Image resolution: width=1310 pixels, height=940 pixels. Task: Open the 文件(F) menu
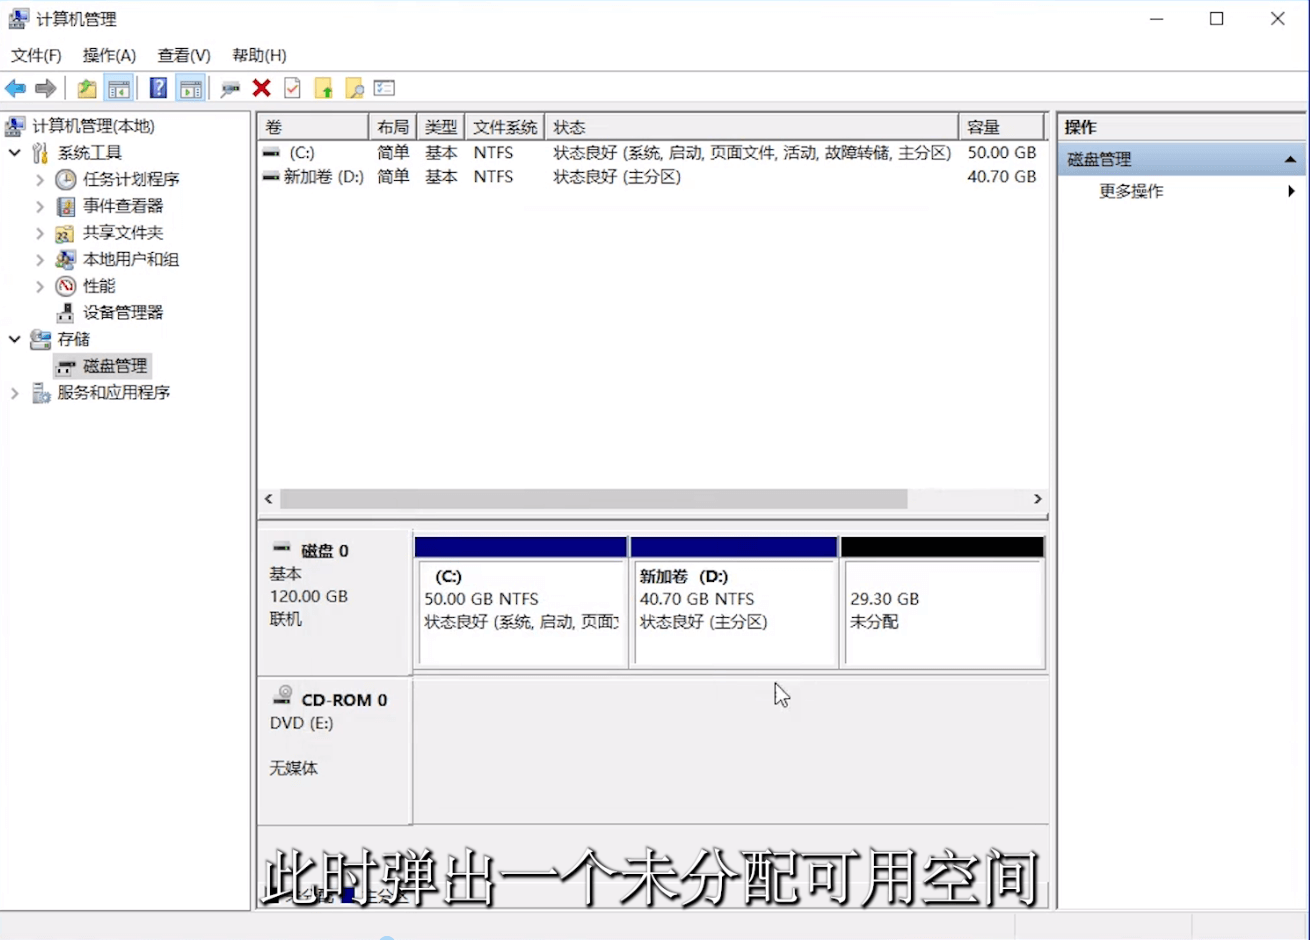36,55
